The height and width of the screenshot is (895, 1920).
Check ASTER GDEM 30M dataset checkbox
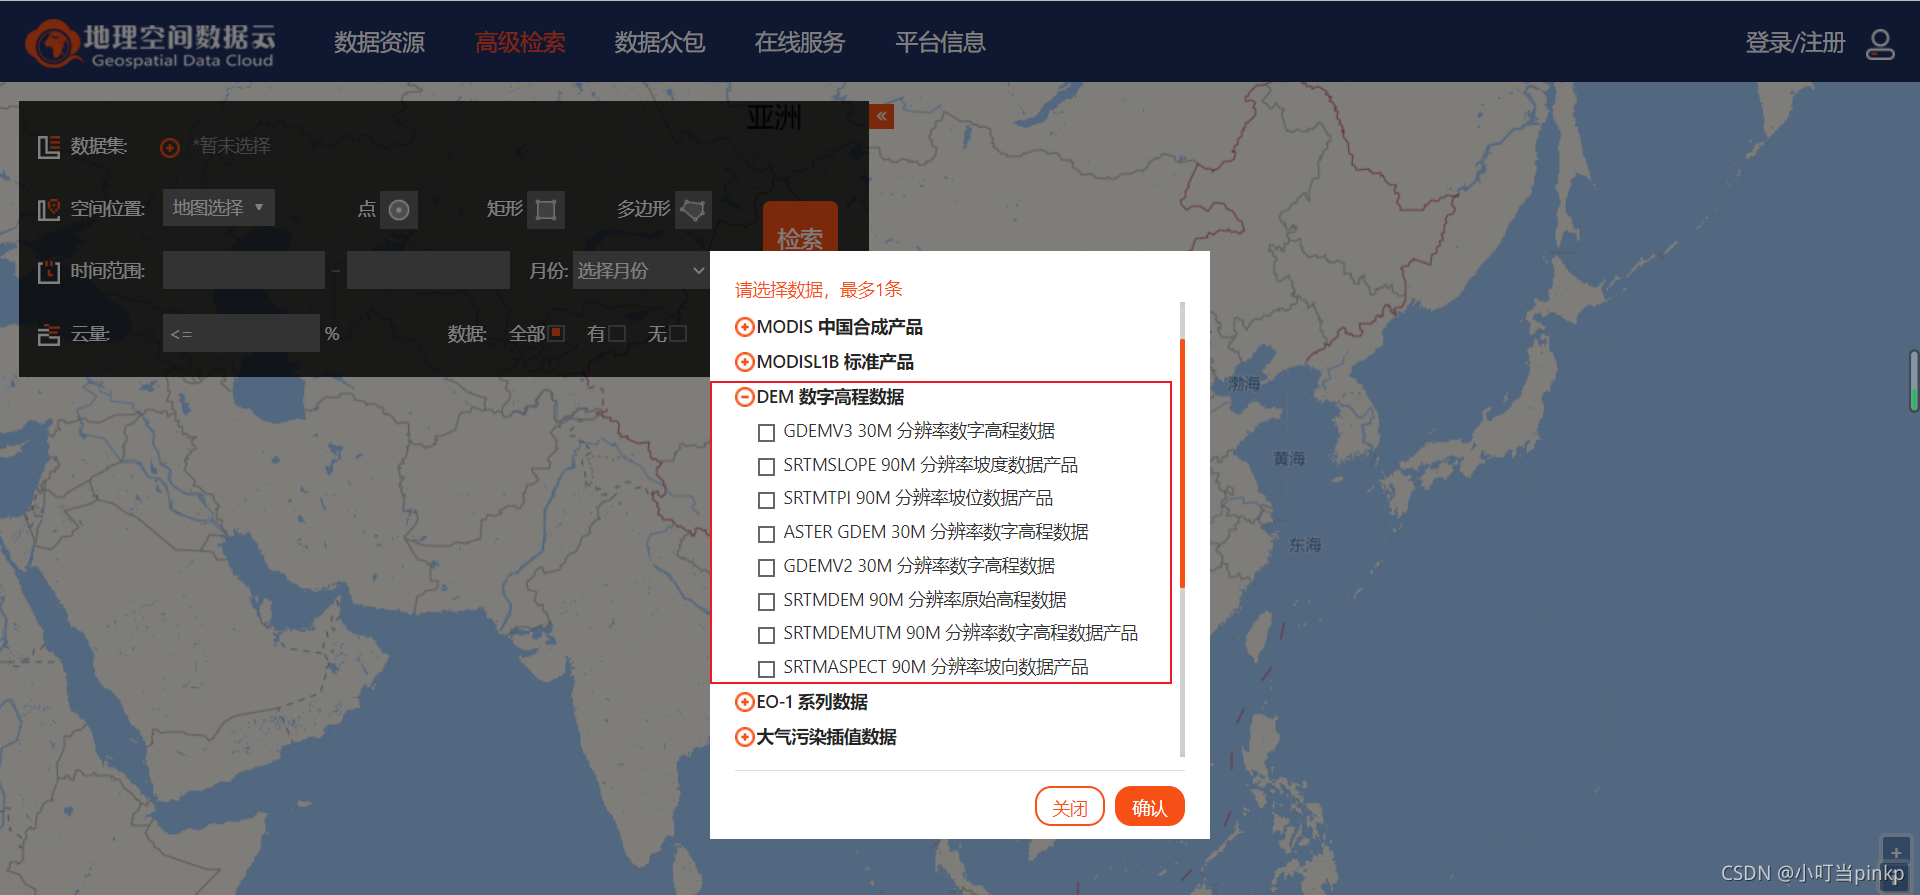click(x=767, y=534)
